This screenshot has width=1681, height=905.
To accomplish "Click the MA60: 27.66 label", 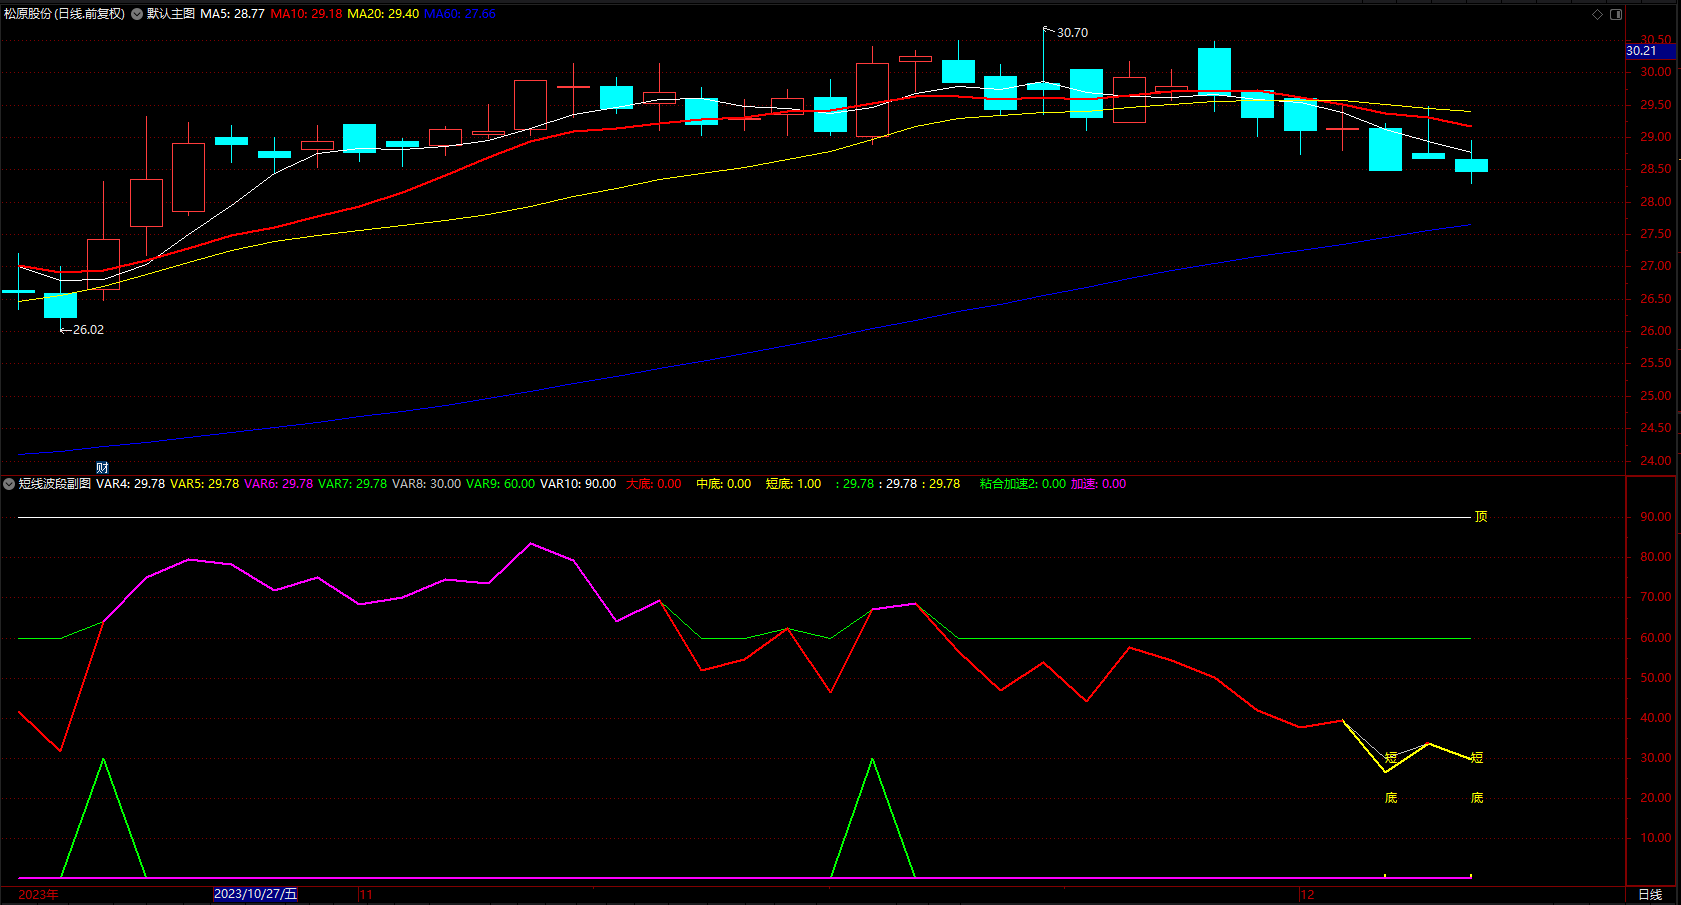I will pyautogui.click(x=460, y=14).
